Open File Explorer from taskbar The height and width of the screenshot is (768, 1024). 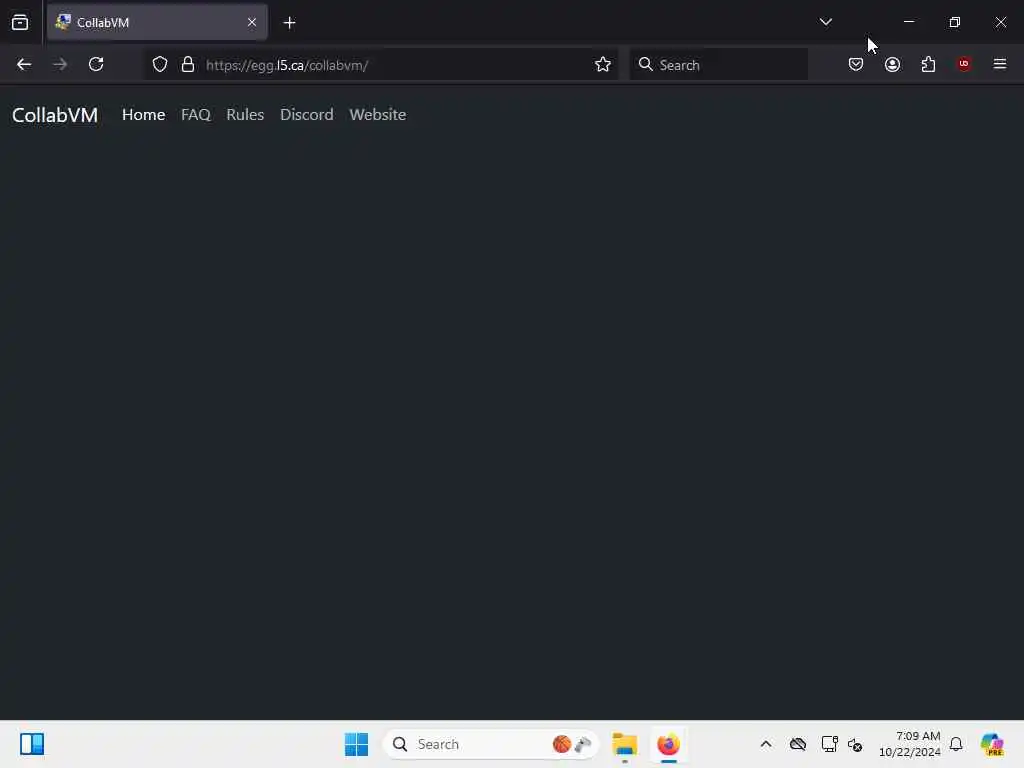pyautogui.click(x=625, y=744)
